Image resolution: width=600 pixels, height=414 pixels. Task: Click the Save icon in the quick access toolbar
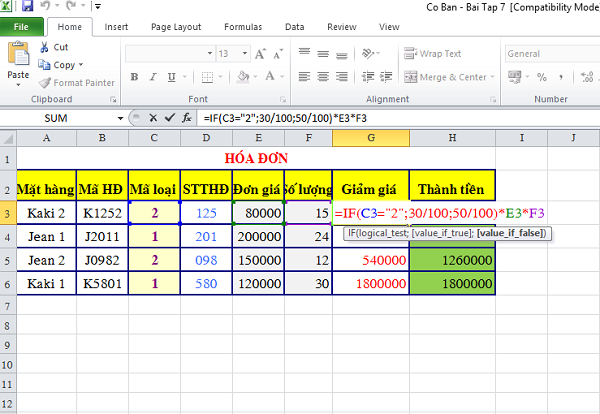pos(27,8)
